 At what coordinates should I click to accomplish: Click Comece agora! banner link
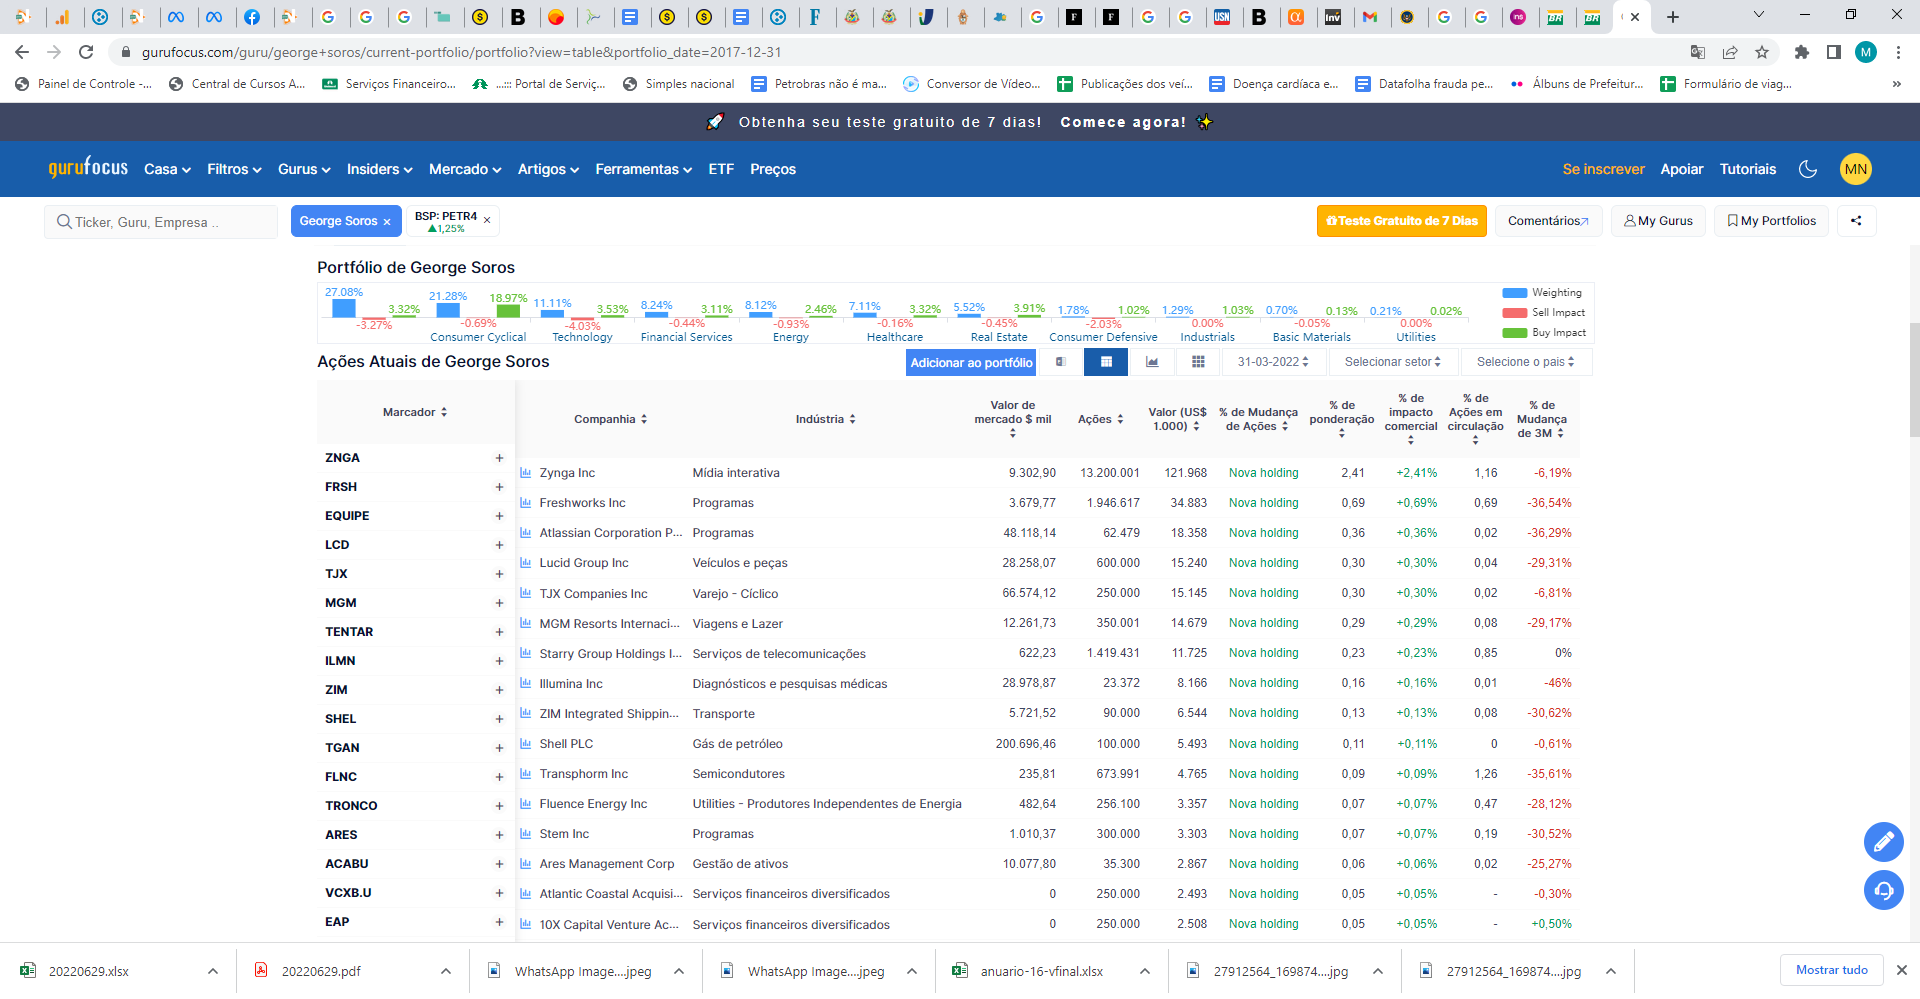pos(1123,122)
